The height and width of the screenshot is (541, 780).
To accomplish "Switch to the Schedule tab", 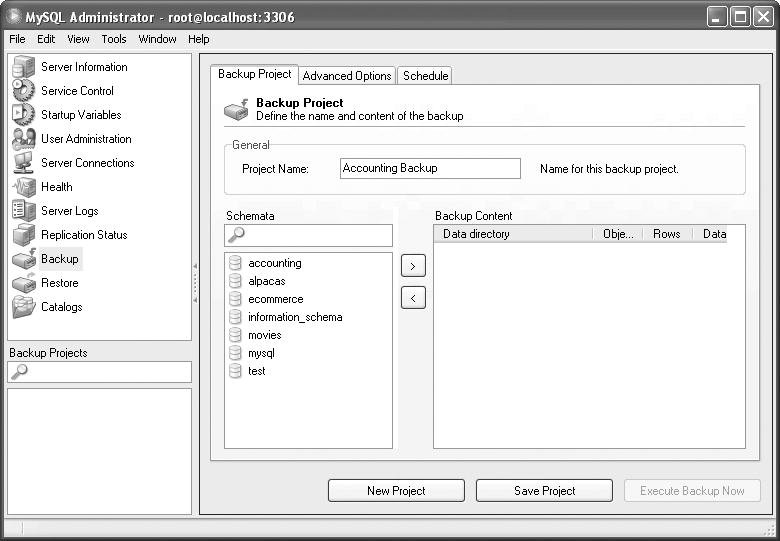I will point(425,76).
